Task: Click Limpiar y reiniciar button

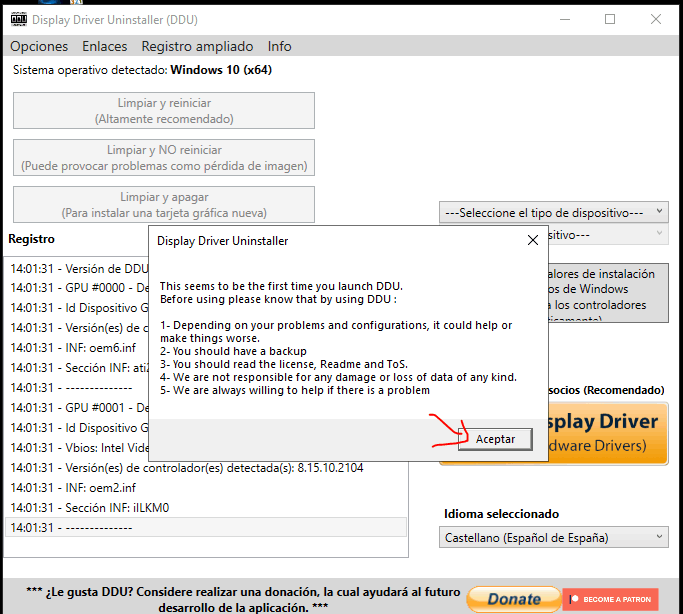Action: (x=164, y=111)
